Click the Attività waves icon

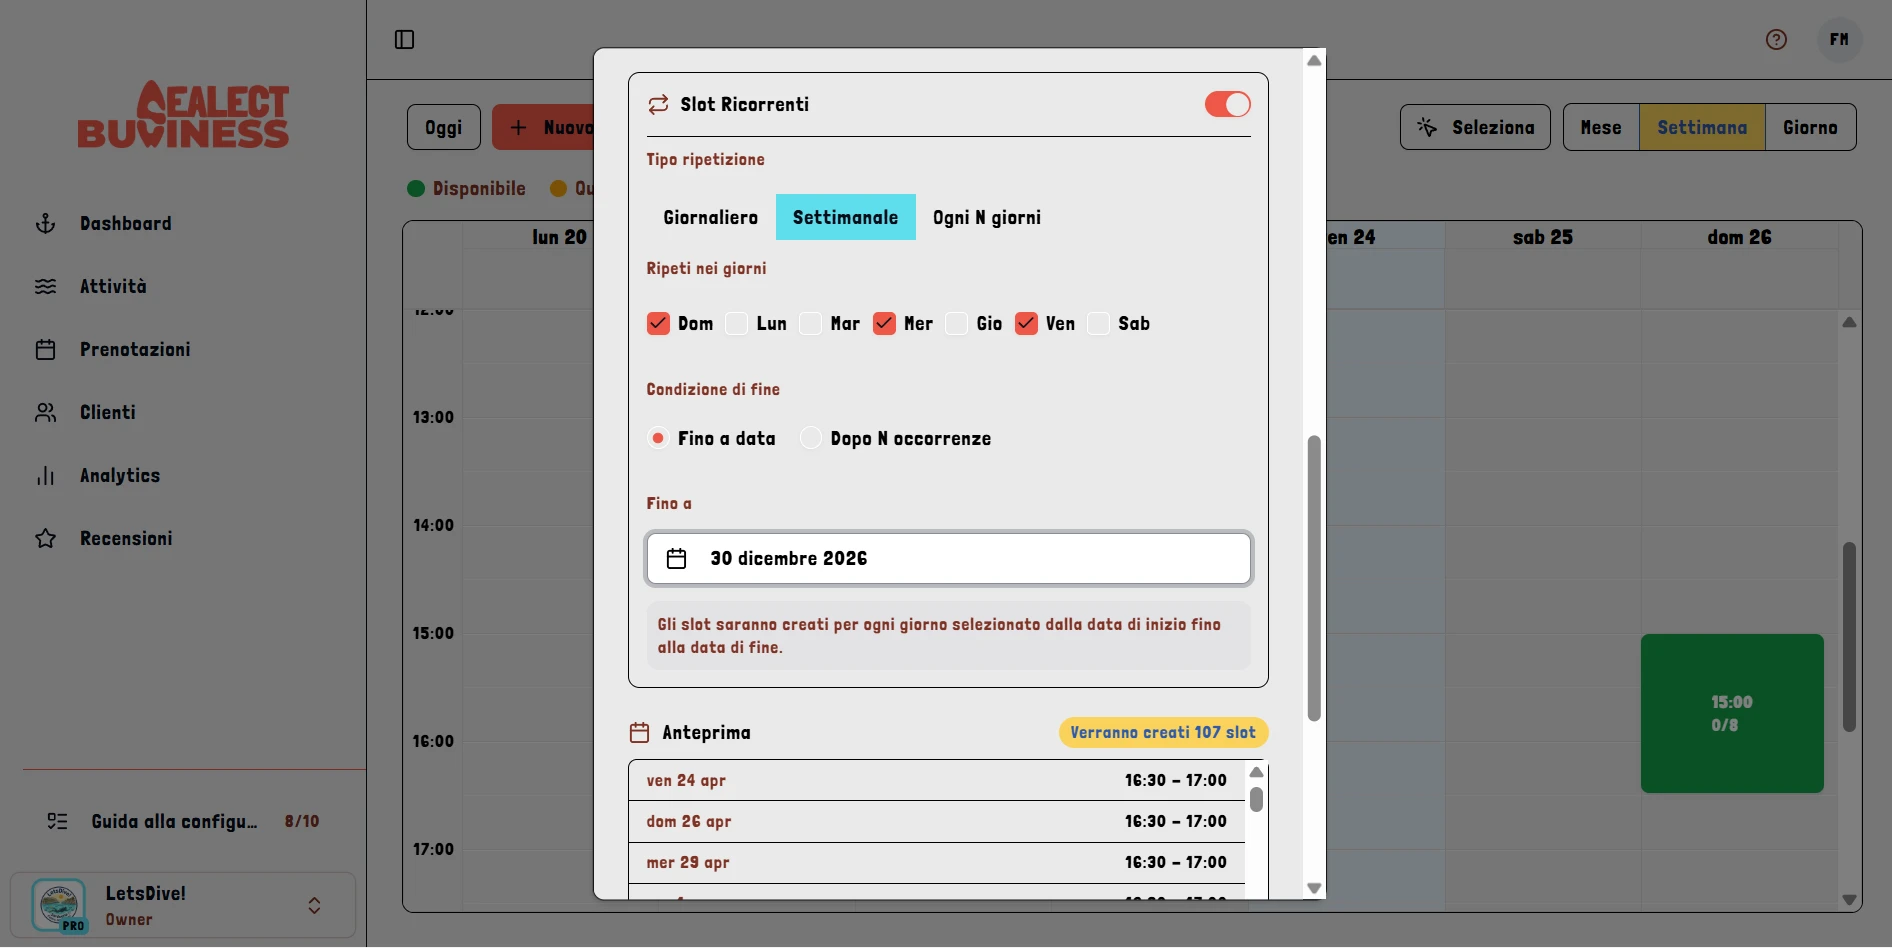pos(46,287)
